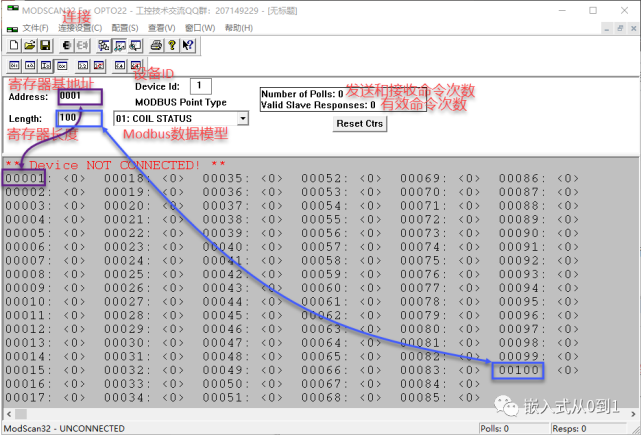Select coil address 00075 row
Viewport: 641px width, 435px height.
coord(440,260)
